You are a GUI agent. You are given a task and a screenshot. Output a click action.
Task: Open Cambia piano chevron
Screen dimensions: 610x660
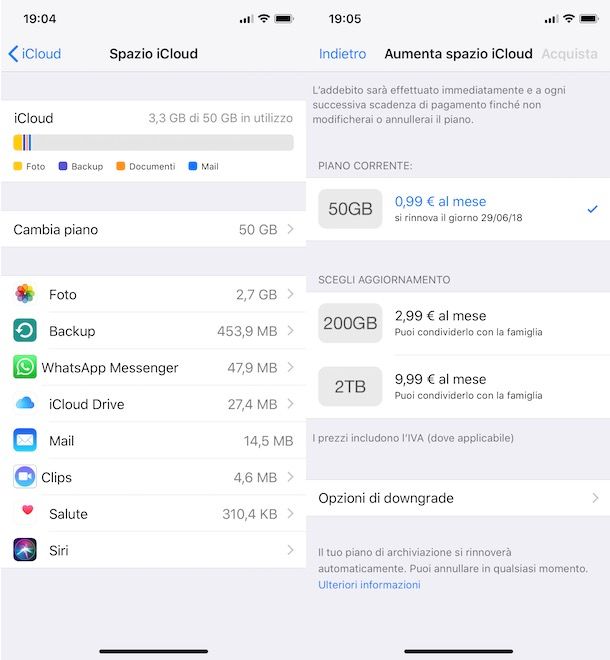290,229
